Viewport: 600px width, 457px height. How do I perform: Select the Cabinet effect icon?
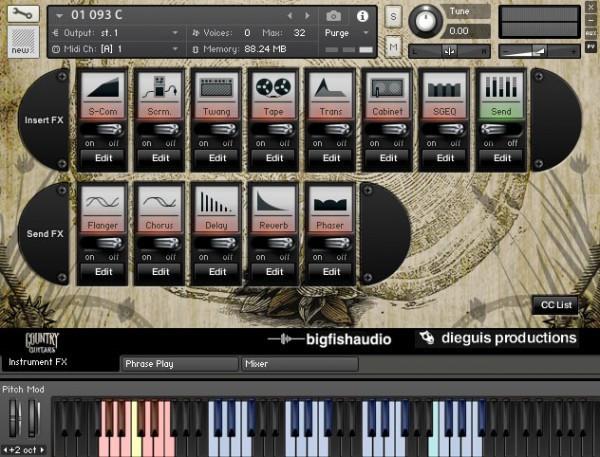pos(388,88)
